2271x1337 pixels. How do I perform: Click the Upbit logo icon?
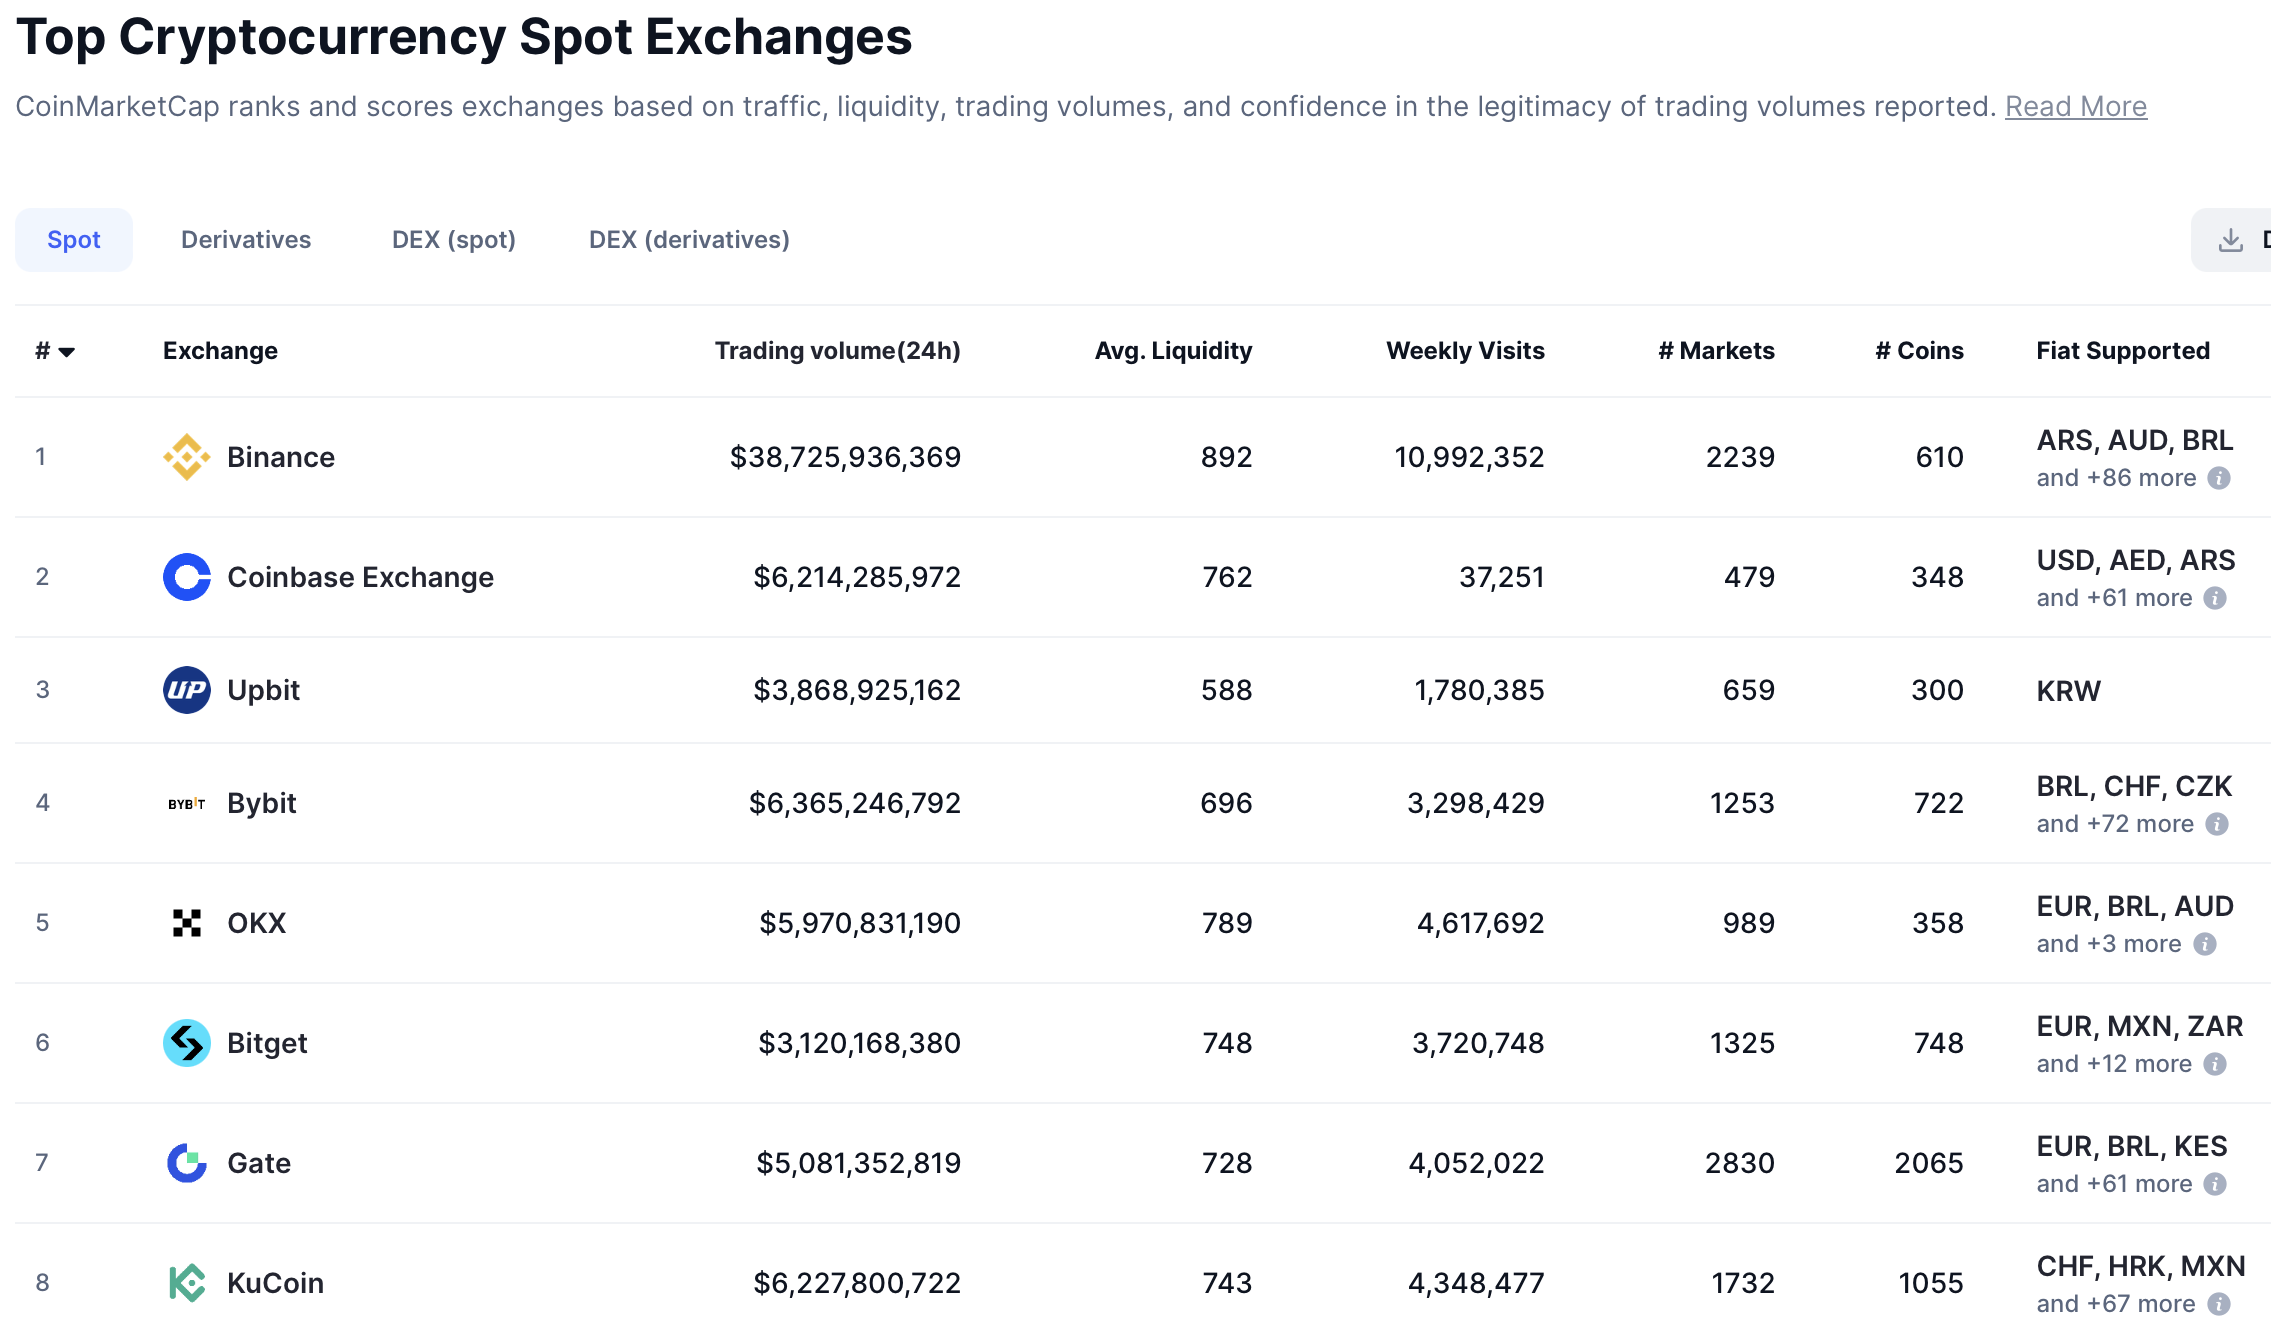tap(186, 690)
